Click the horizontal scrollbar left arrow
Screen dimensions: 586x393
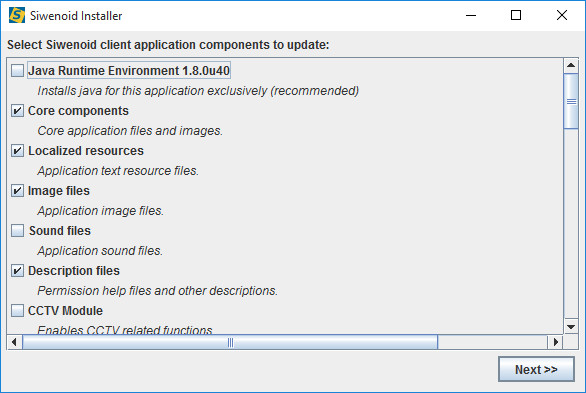[15, 342]
